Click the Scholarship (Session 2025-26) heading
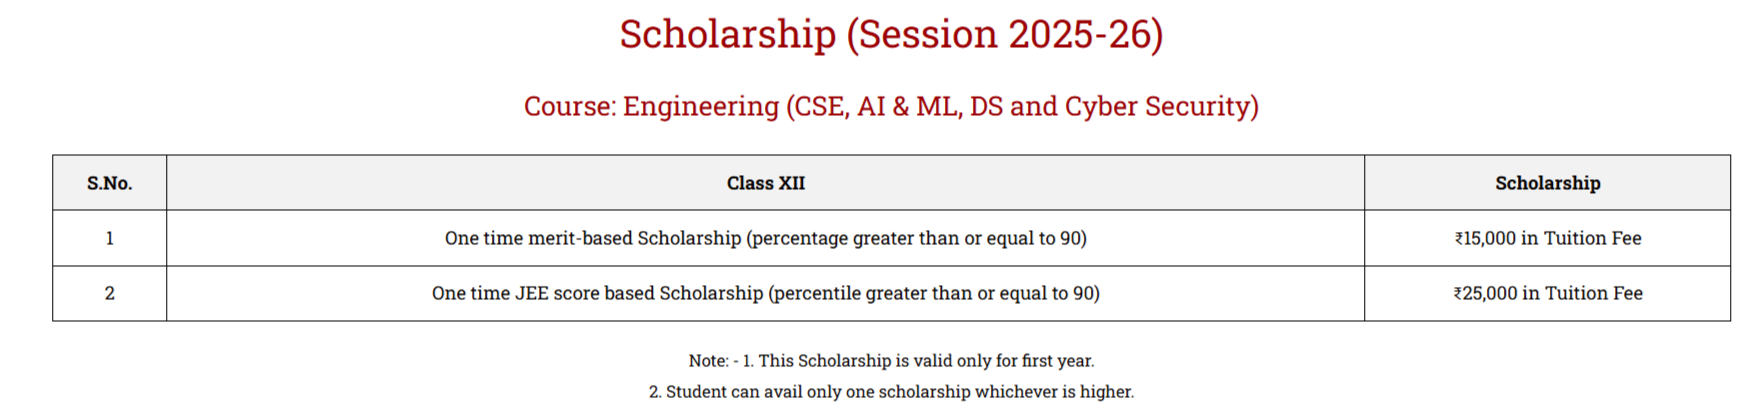The height and width of the screenshot is (414, 1764). pyautogui.click(x=891, y=35)
